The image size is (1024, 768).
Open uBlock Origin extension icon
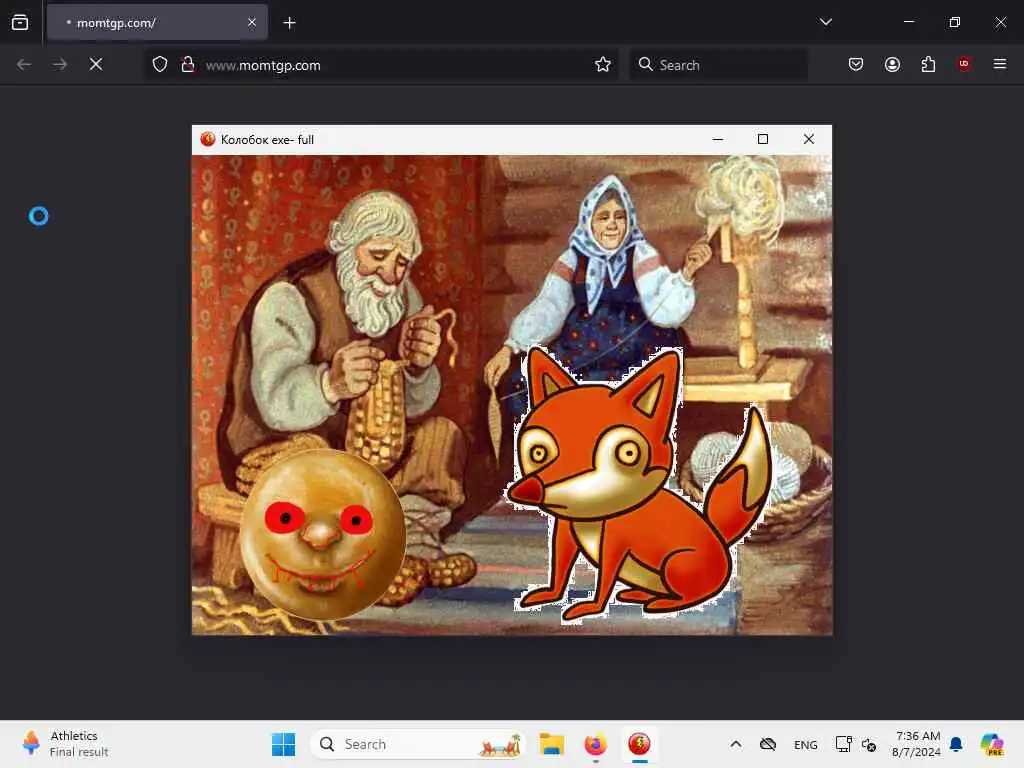964,63
